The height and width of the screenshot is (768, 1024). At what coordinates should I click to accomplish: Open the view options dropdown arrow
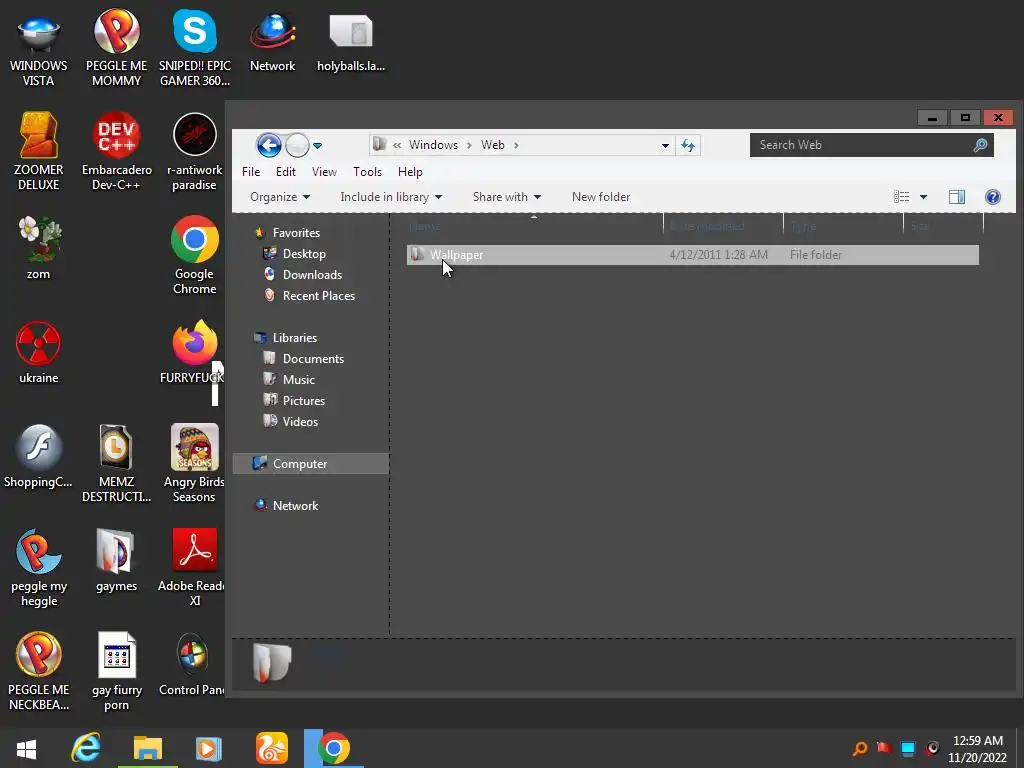[923, 197]
